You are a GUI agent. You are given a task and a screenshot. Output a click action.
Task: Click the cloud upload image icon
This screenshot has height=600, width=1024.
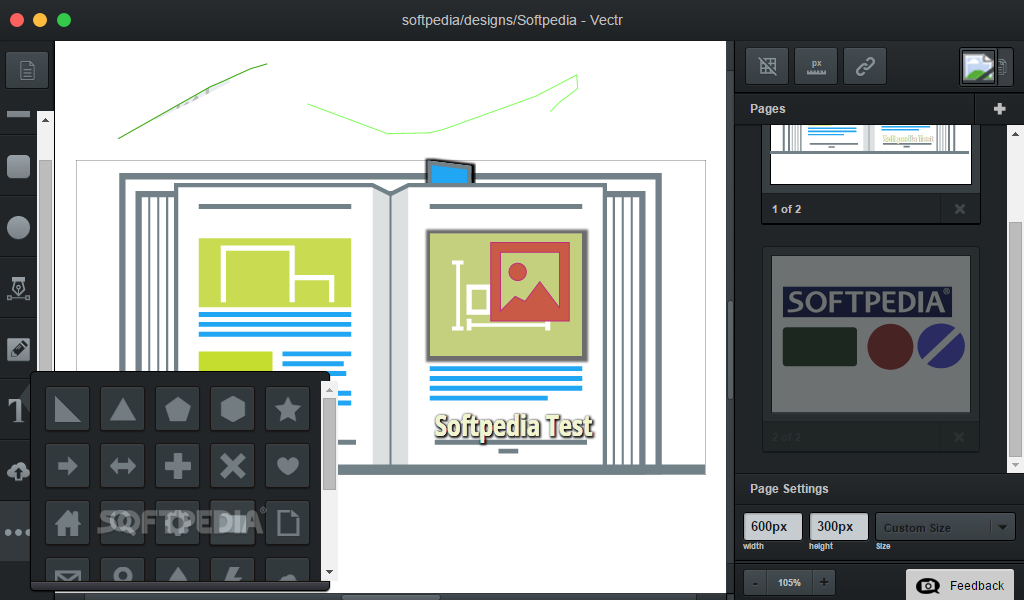click(18, 471)
